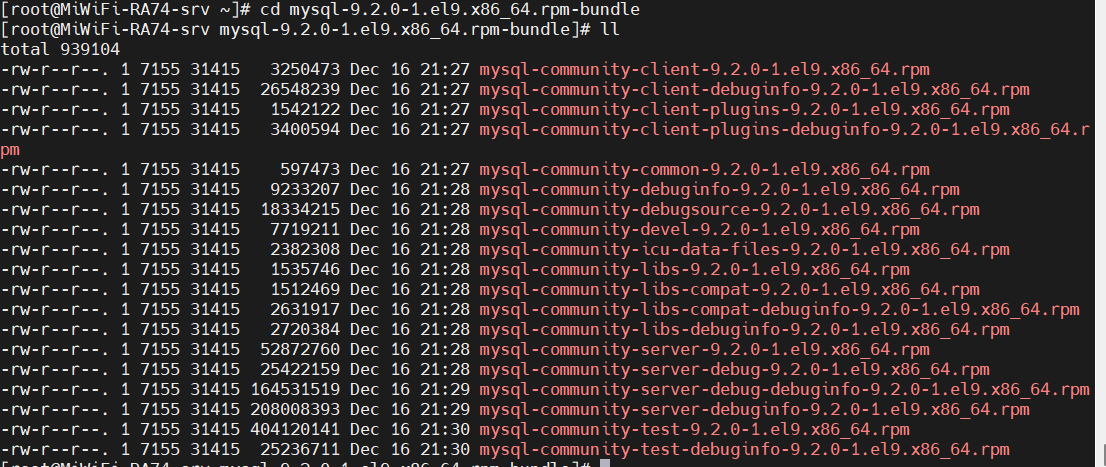Click the mysql-community-server-debug-9.2.0 rpm filename
Image resolution: width=1106 pixels, height=467 pixels.
(734, 370)
